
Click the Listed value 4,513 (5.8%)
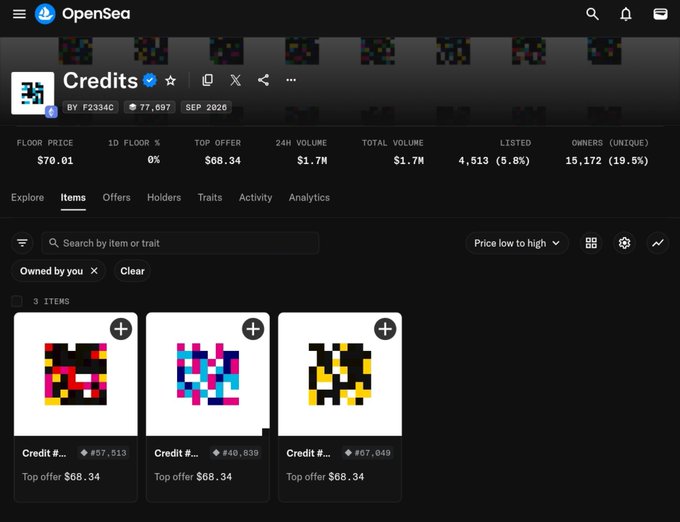[494, 161]
